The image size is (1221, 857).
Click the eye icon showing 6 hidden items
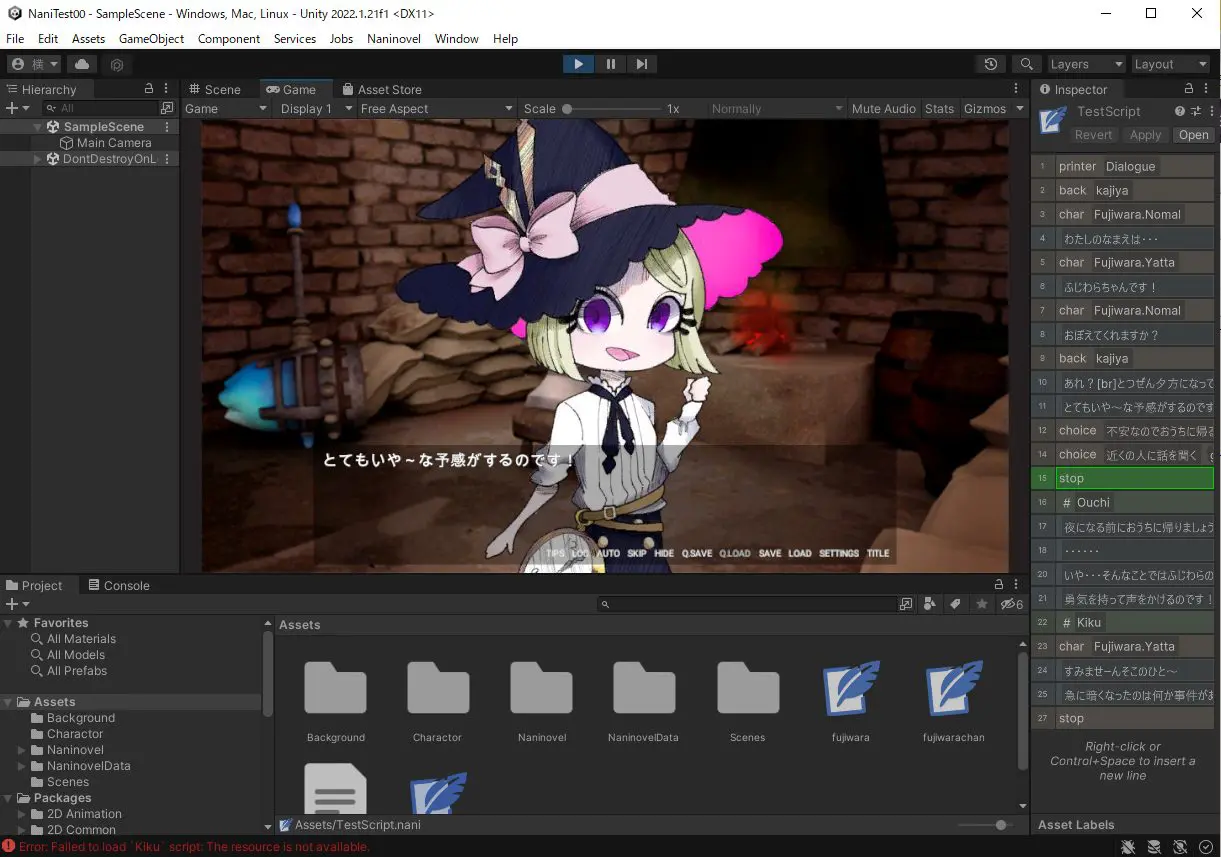(x=1005, y=604)
